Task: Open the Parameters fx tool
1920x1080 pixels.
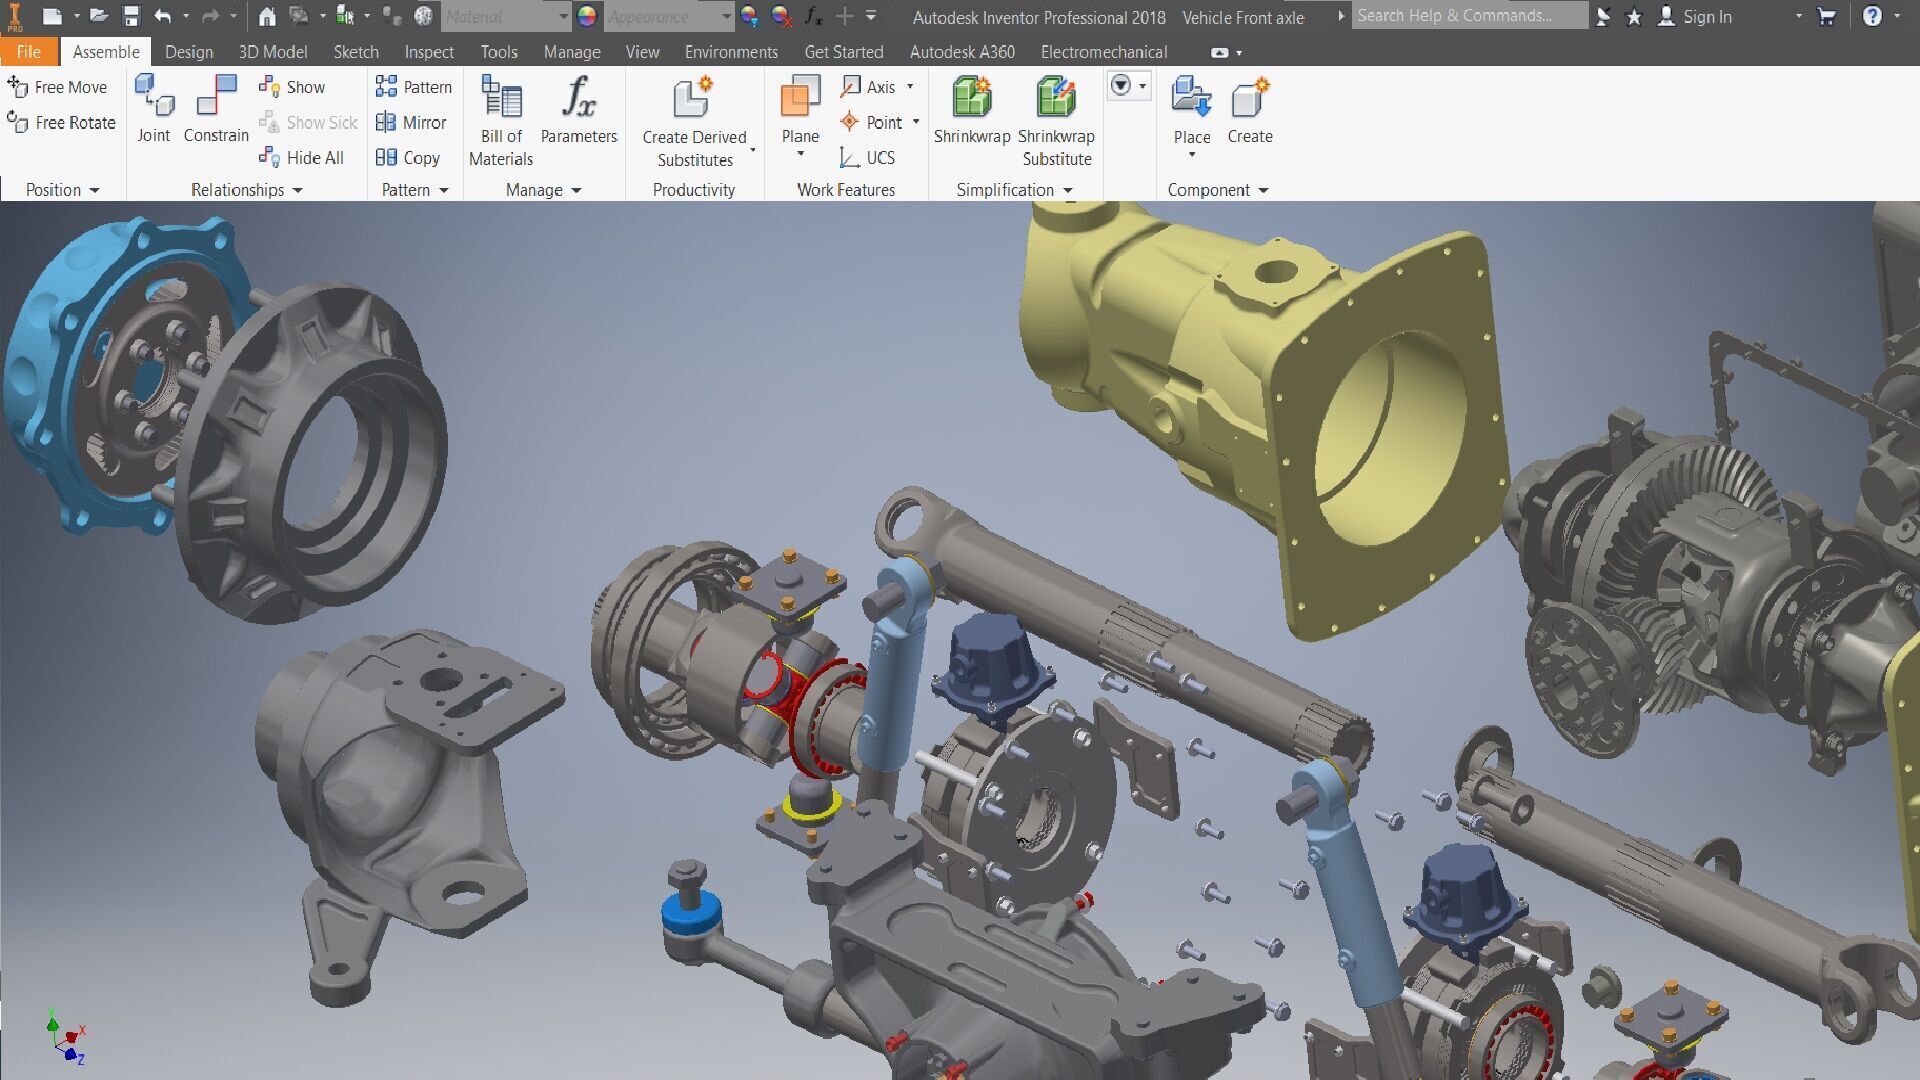Action: click(x=578, y=97)
